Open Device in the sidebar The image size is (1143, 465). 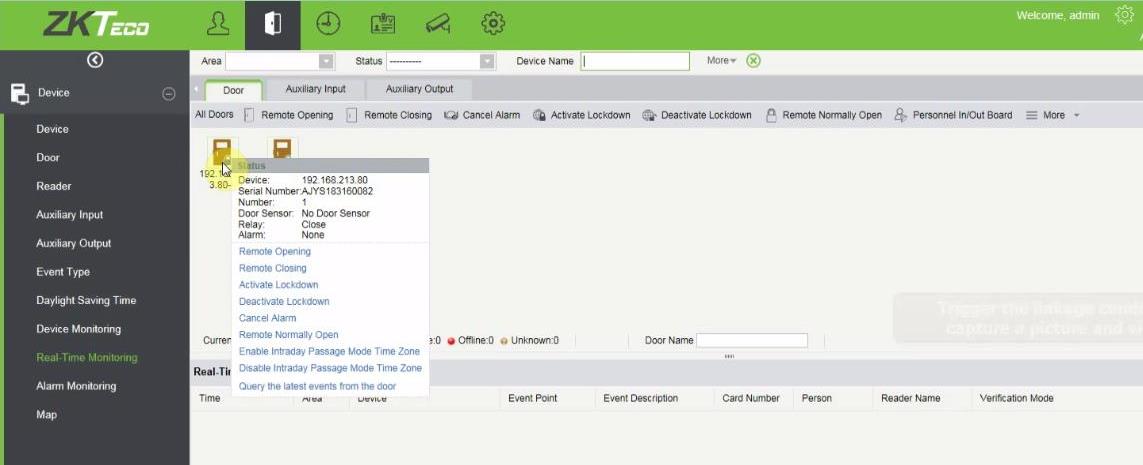[x=52, y=129]
